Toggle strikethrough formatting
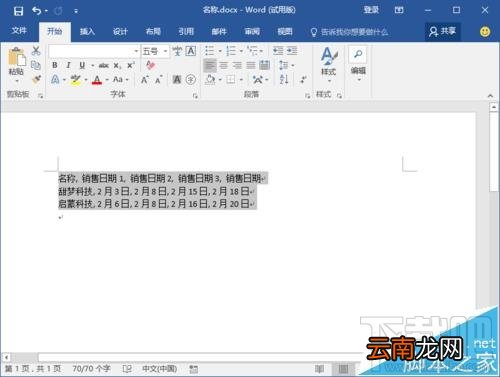Viewport: 500px width, 377px height. click(x=104, y=66)
